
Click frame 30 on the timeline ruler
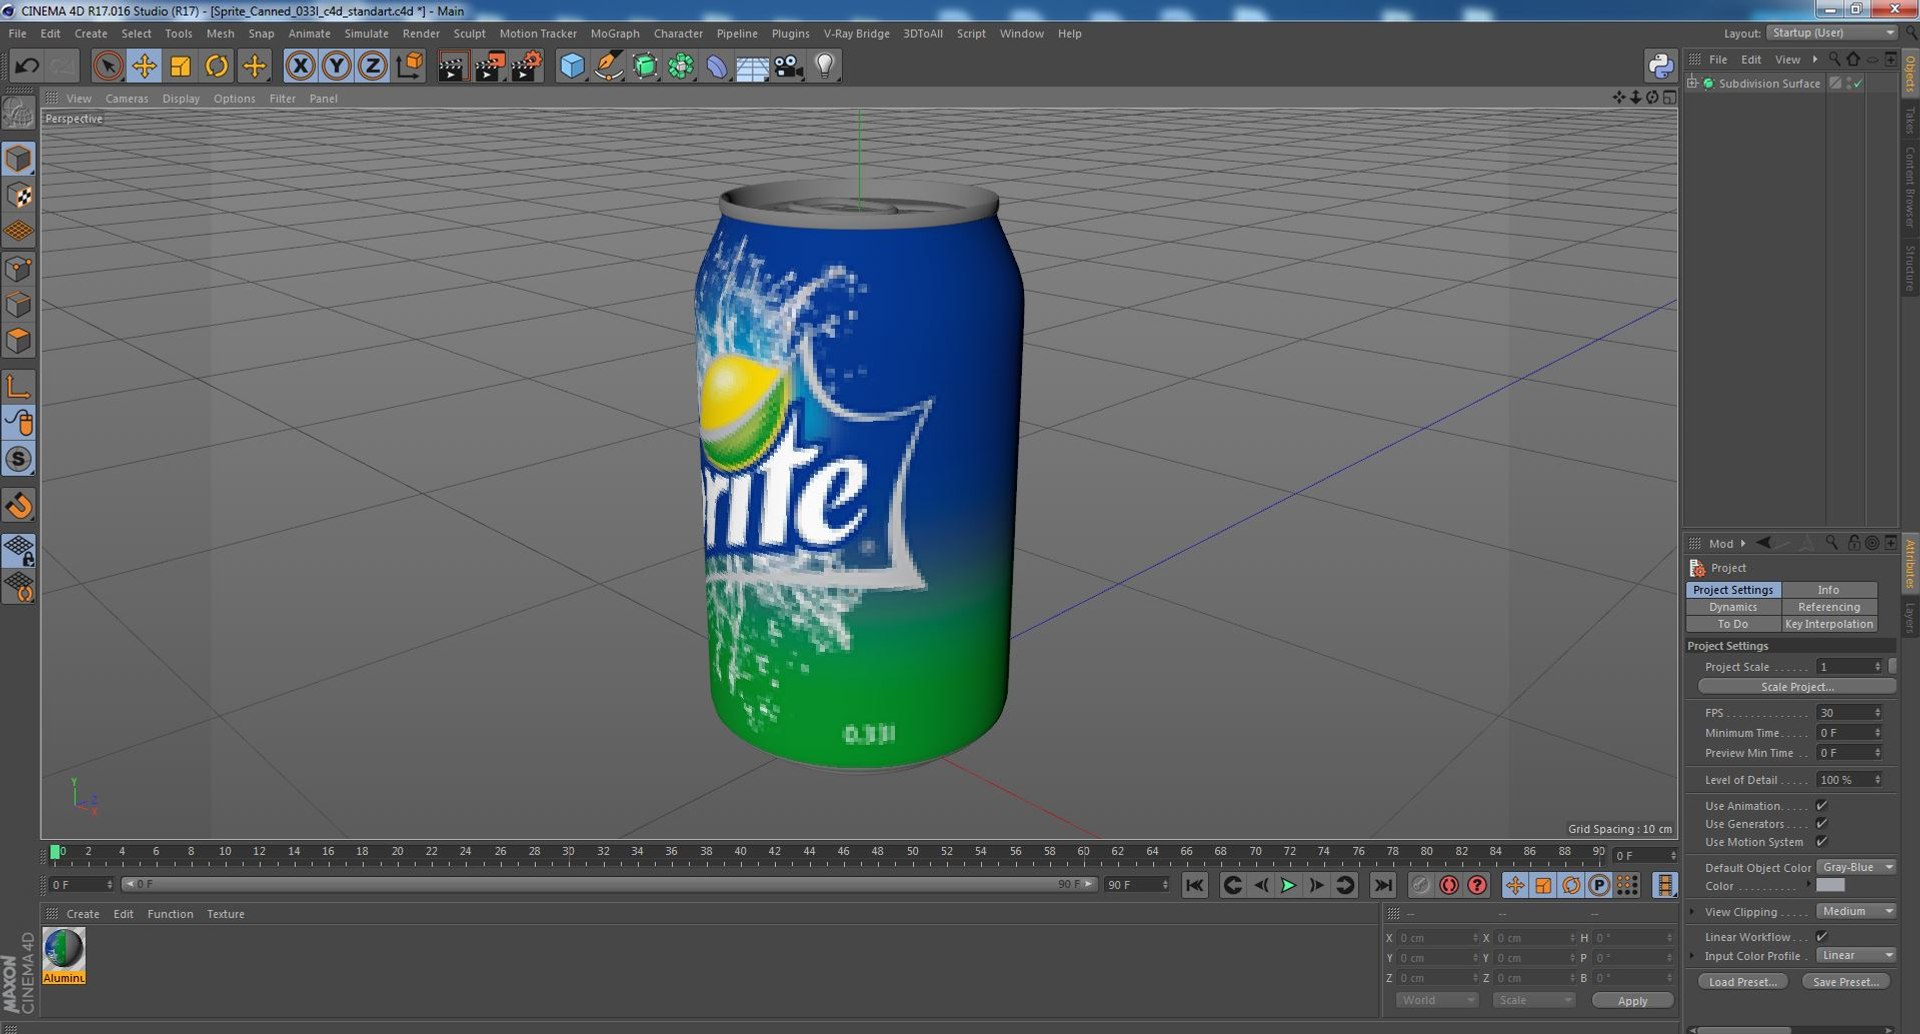(x=568, y=852)
